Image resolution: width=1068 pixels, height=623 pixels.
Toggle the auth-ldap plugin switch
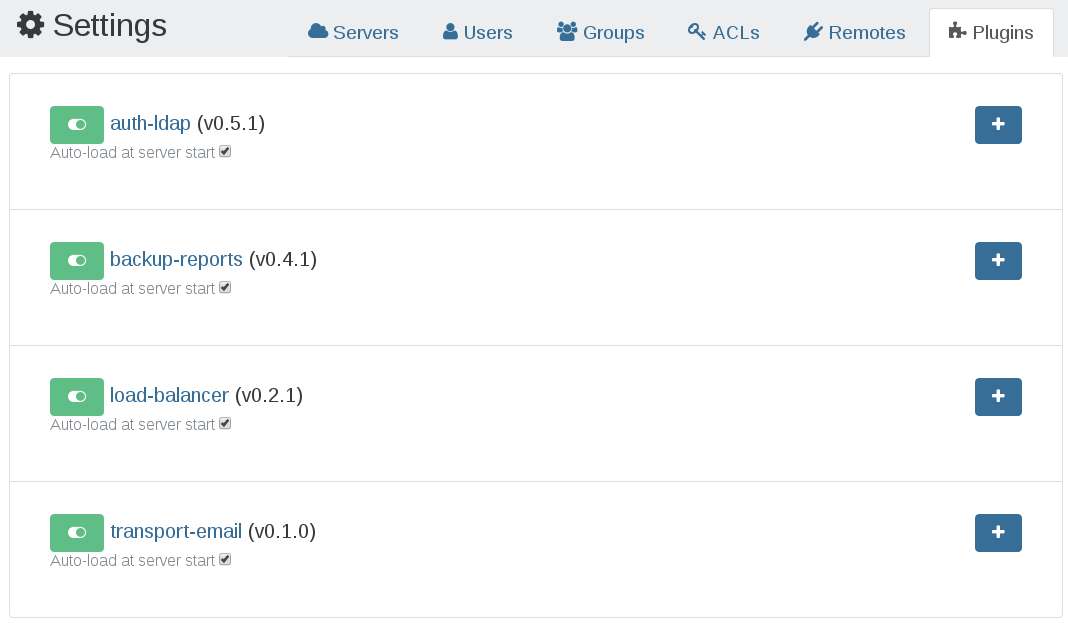click(77, 125)
